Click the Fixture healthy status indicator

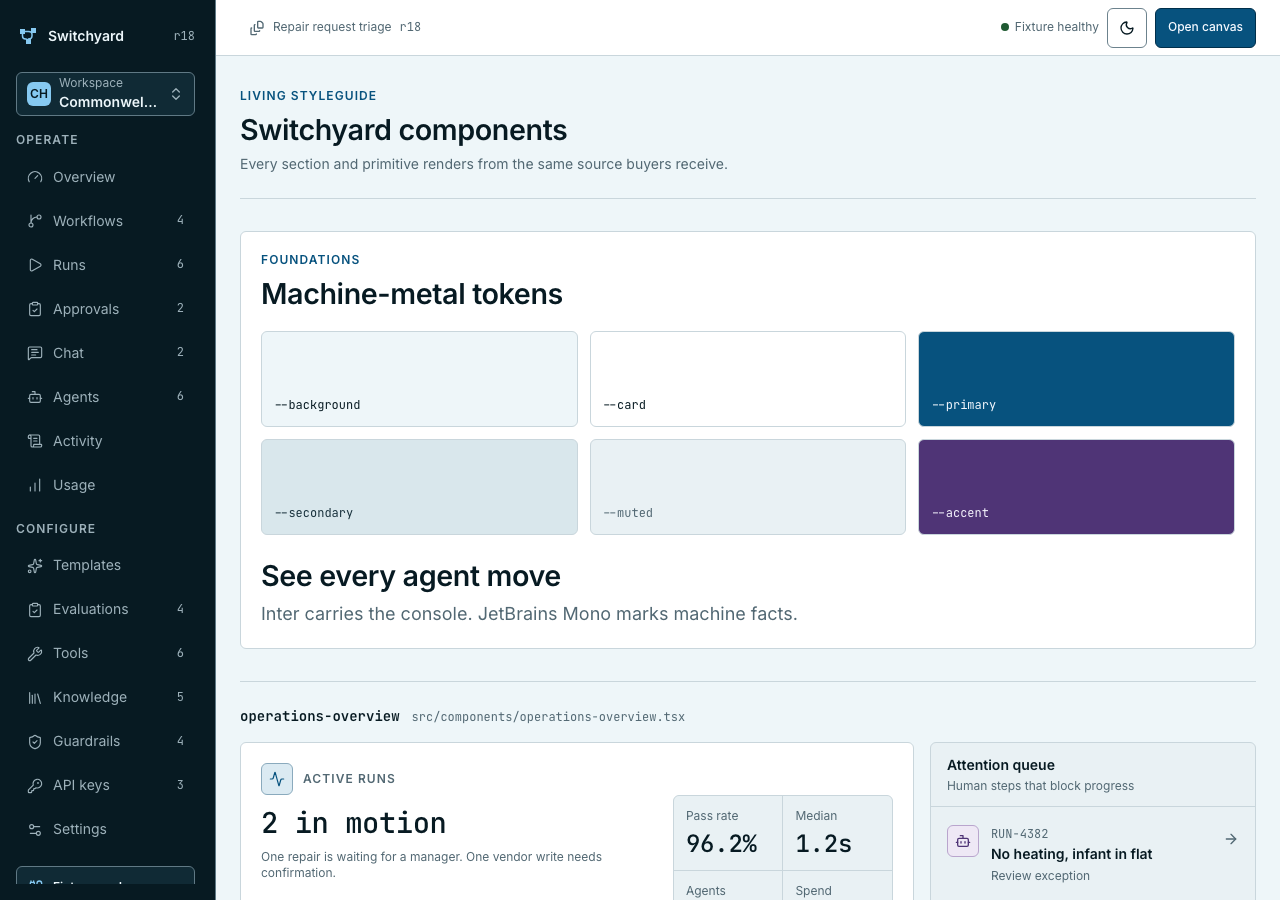(x=1050, y=27)
